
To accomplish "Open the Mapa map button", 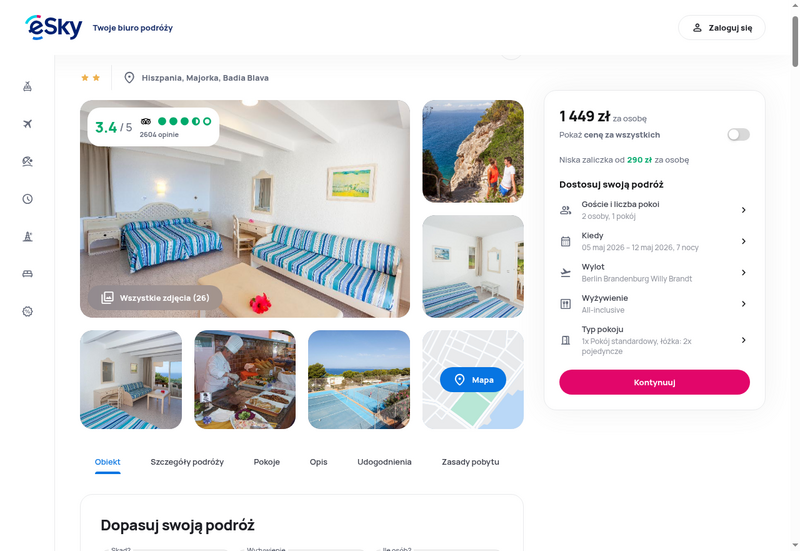I will tap(473, 380).
